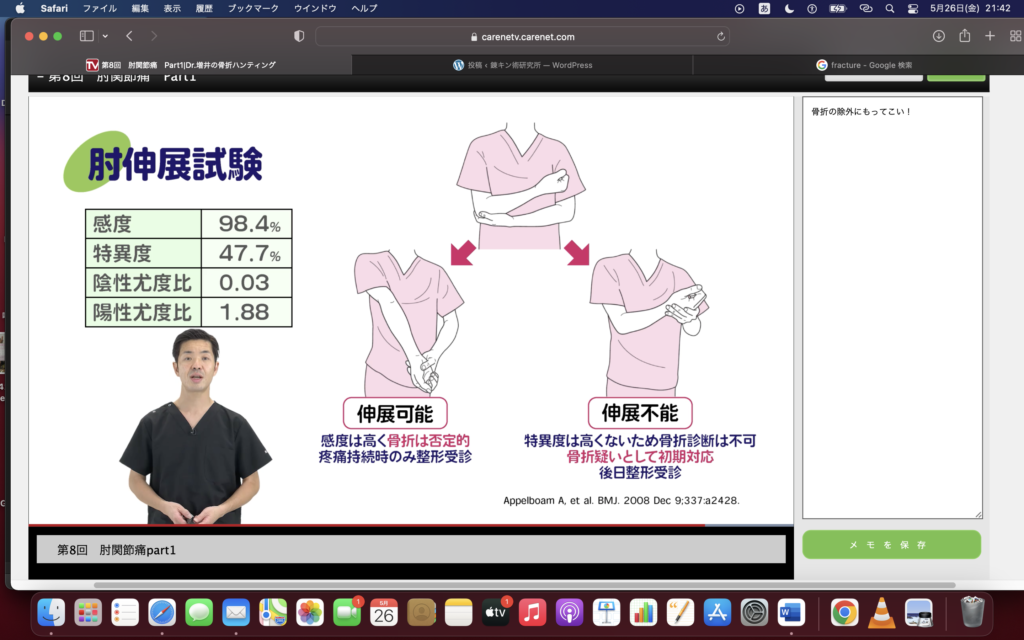Launch VLC from the Dock
This screenshot has height=640, width=1024.
click(x=881, y=612)
